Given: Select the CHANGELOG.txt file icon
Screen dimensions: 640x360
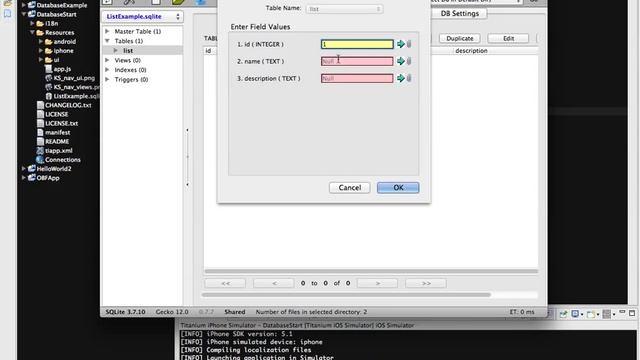Looking at the screenshot, I should 40,105.
